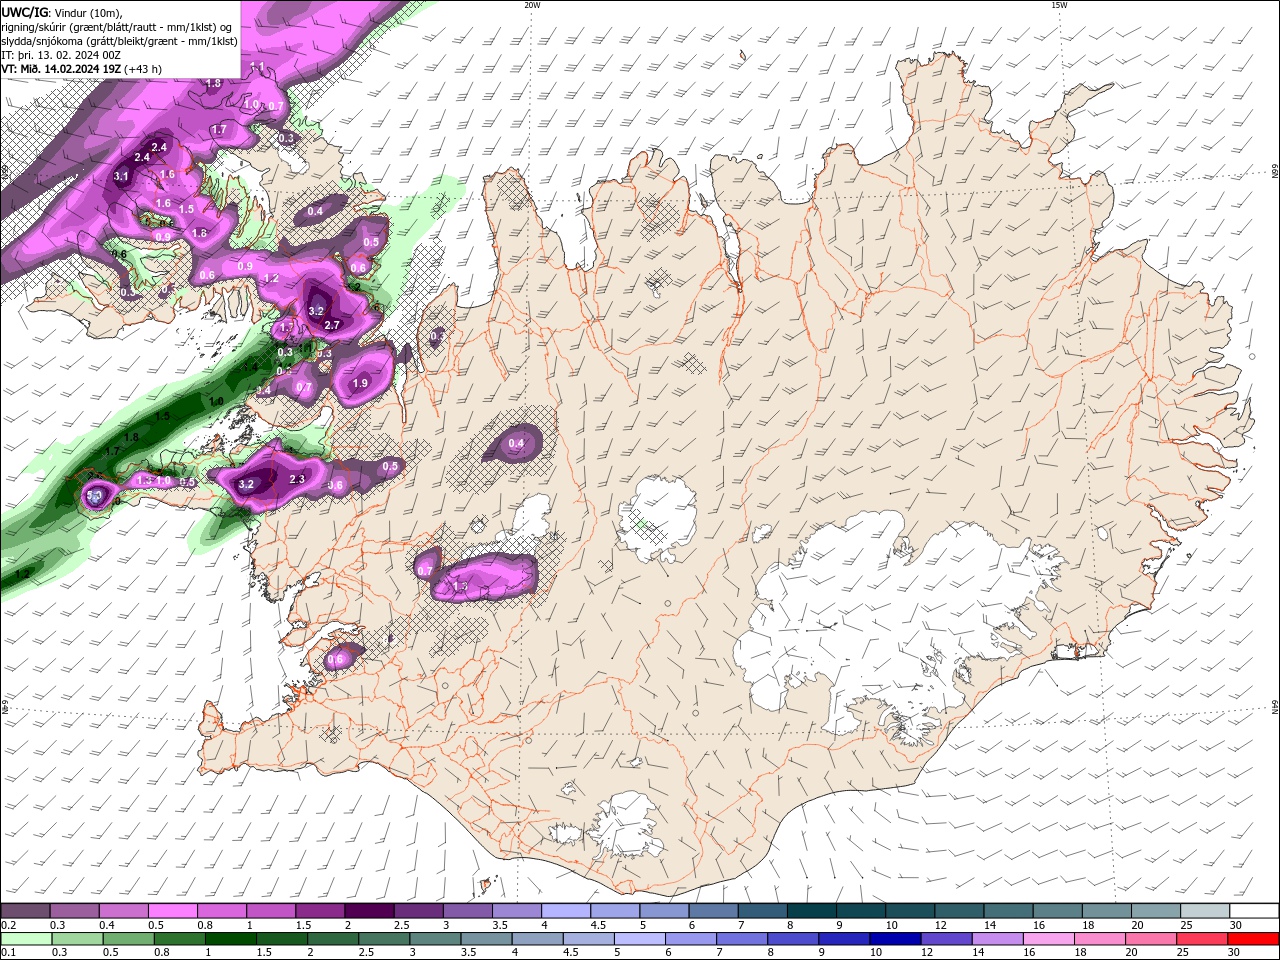Click the valid time 'VT: Mið. 14.02.2024 19Z (+43 h)'
The image size is (1280, 960).
(x=83, y=69)
